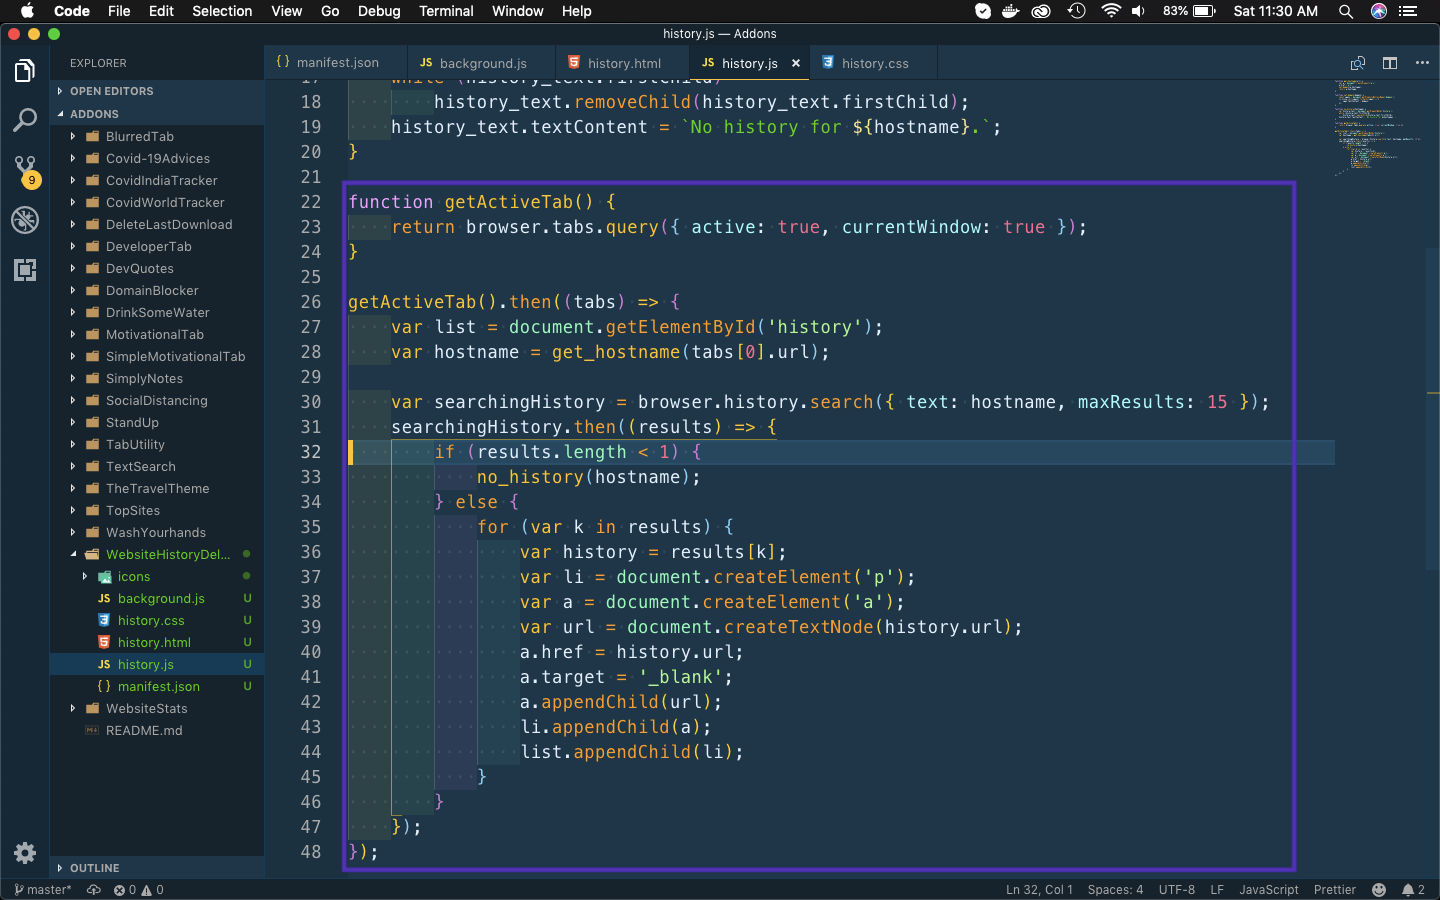Select history.js in the explorer tree
The height and width of the screenshot is (900, 1440).
(x=157, y=664)
